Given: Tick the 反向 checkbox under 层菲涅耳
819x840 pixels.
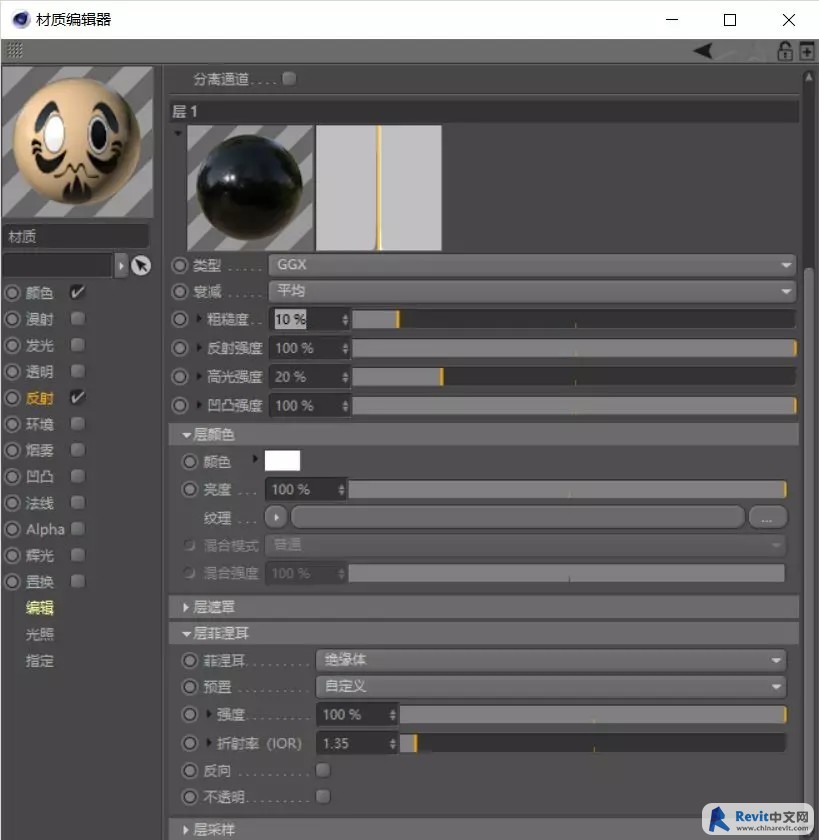Looking at the screenshot, I should [323, 770].
